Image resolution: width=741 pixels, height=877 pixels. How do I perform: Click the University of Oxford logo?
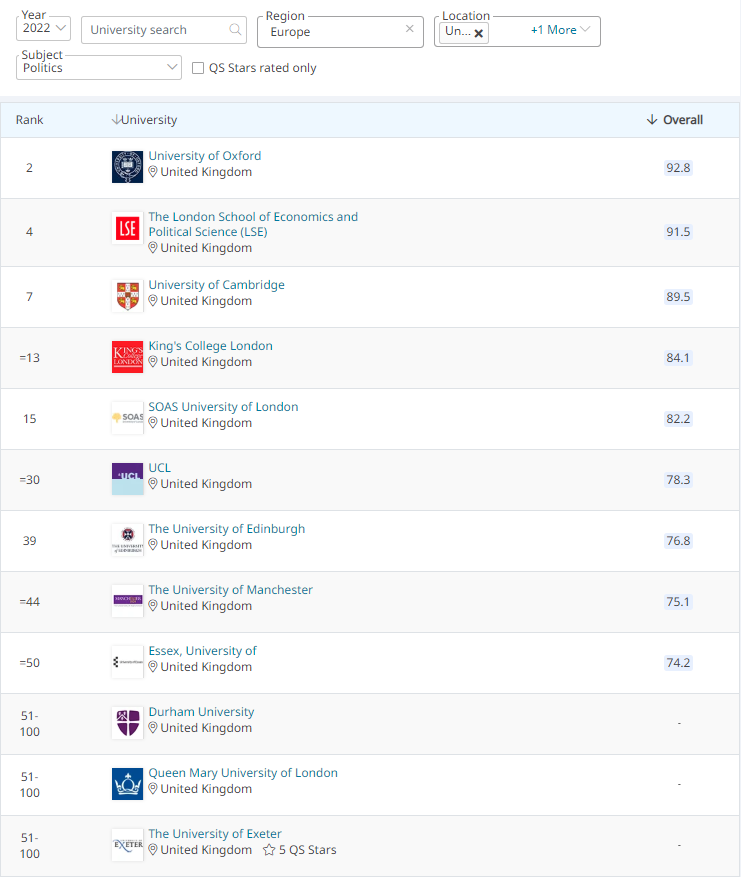tap(128, 167)
